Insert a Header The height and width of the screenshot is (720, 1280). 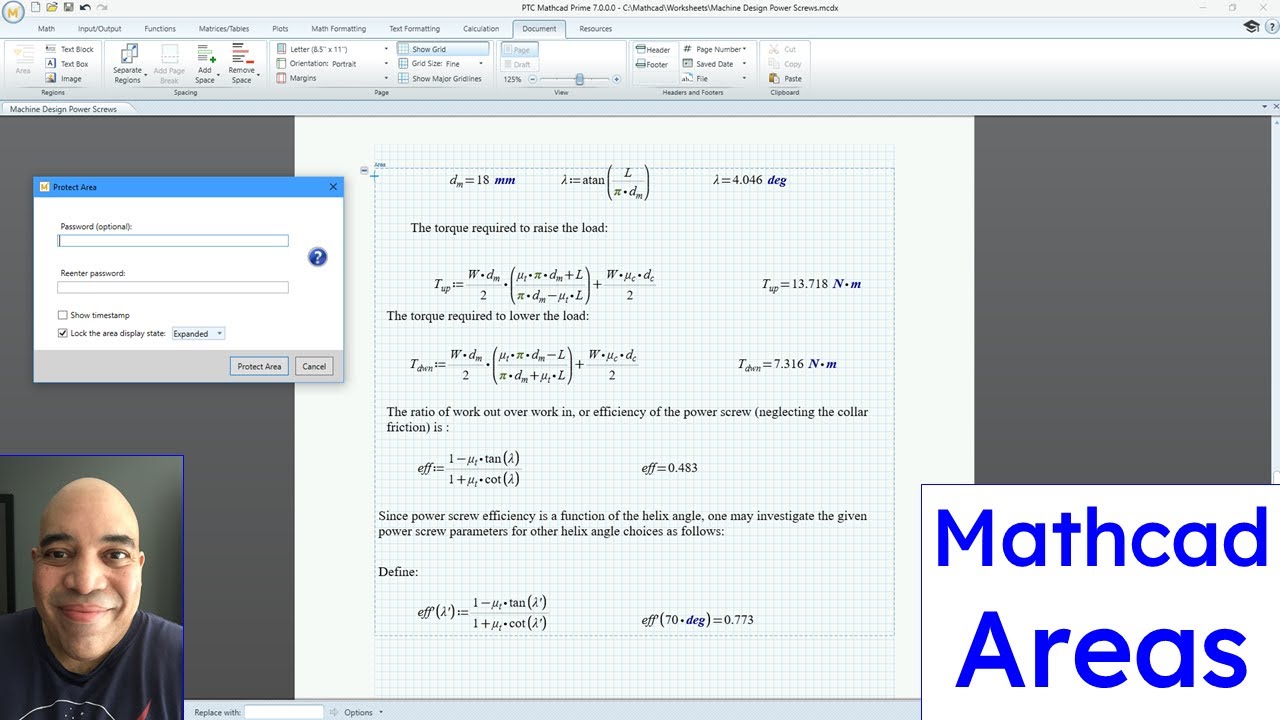[x=652, y=49]
